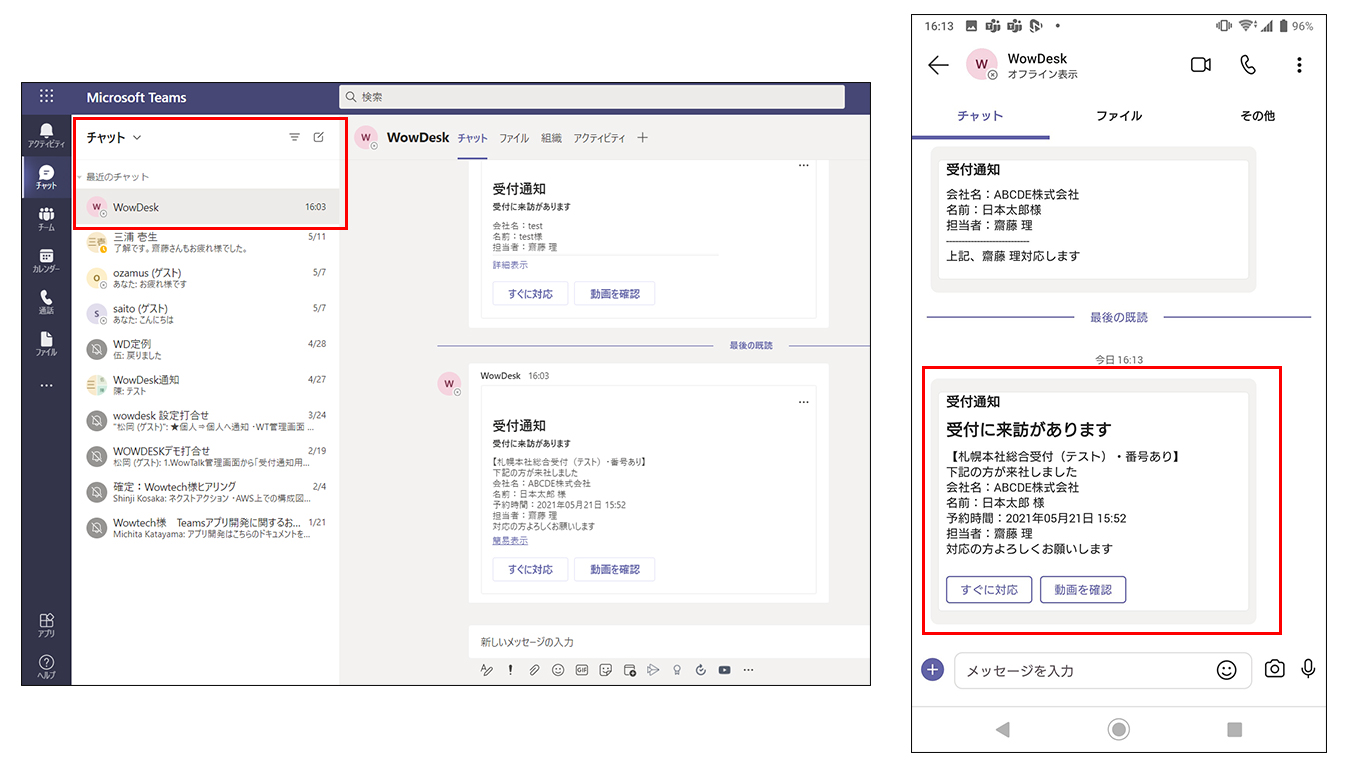Open 通話 phone icon in the Teams sidebar
The height and width of the screenshot is (768, 1366).
[x=46, y=302]
